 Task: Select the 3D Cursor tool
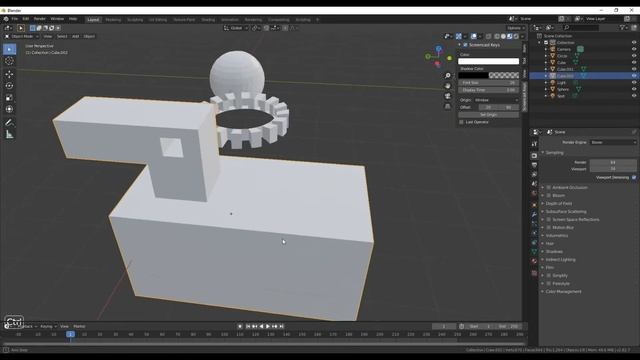9,61
